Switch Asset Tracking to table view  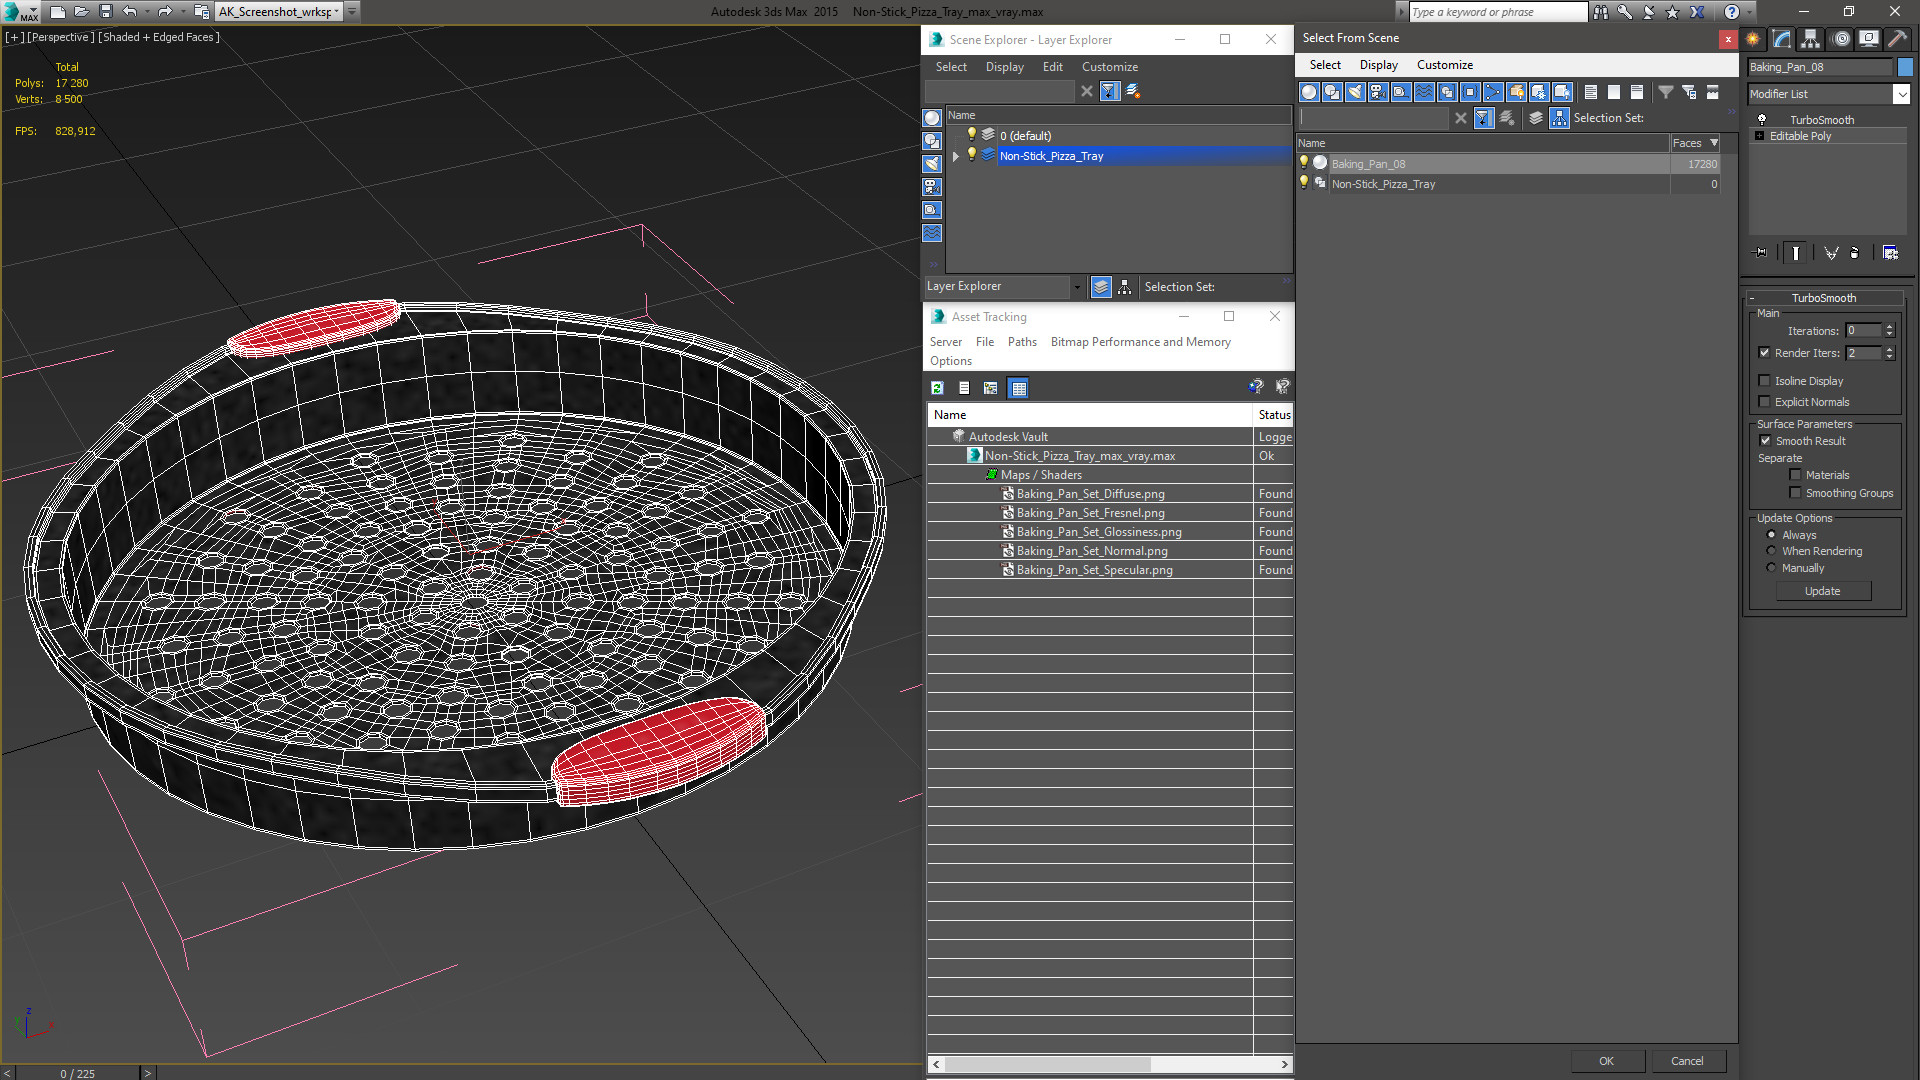(1018, 388)
